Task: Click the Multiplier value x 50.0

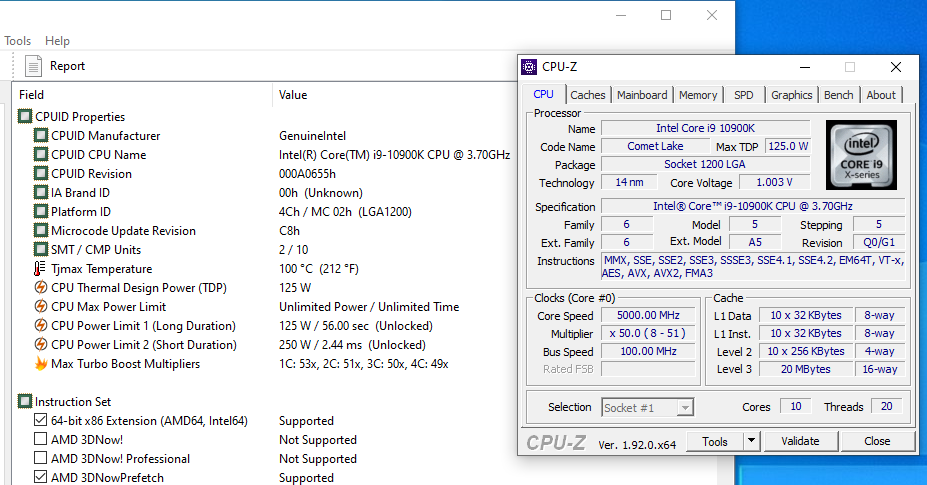Action: [649, 333]
